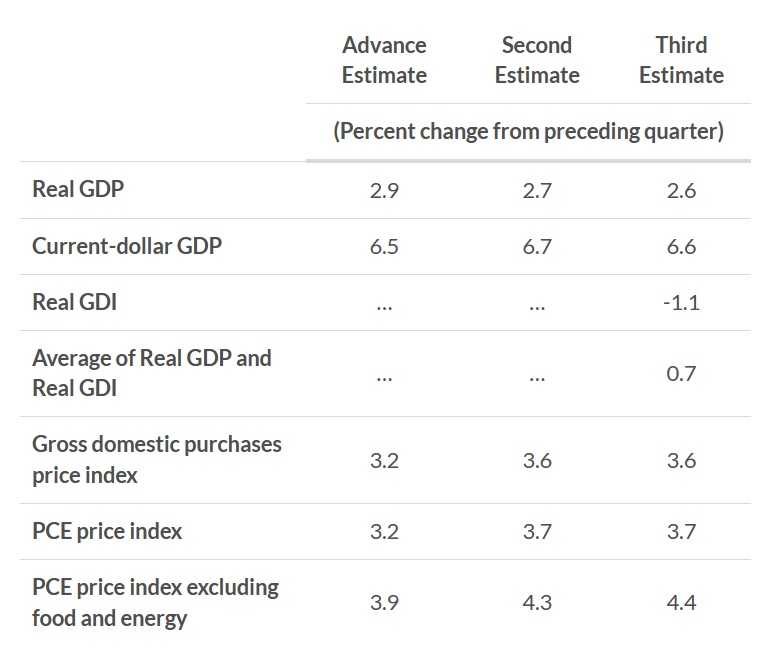The height and width of the screenshot is (648, 773).
Task: Click Real GDP third estimate value 2.6
Action: [681, 190]
